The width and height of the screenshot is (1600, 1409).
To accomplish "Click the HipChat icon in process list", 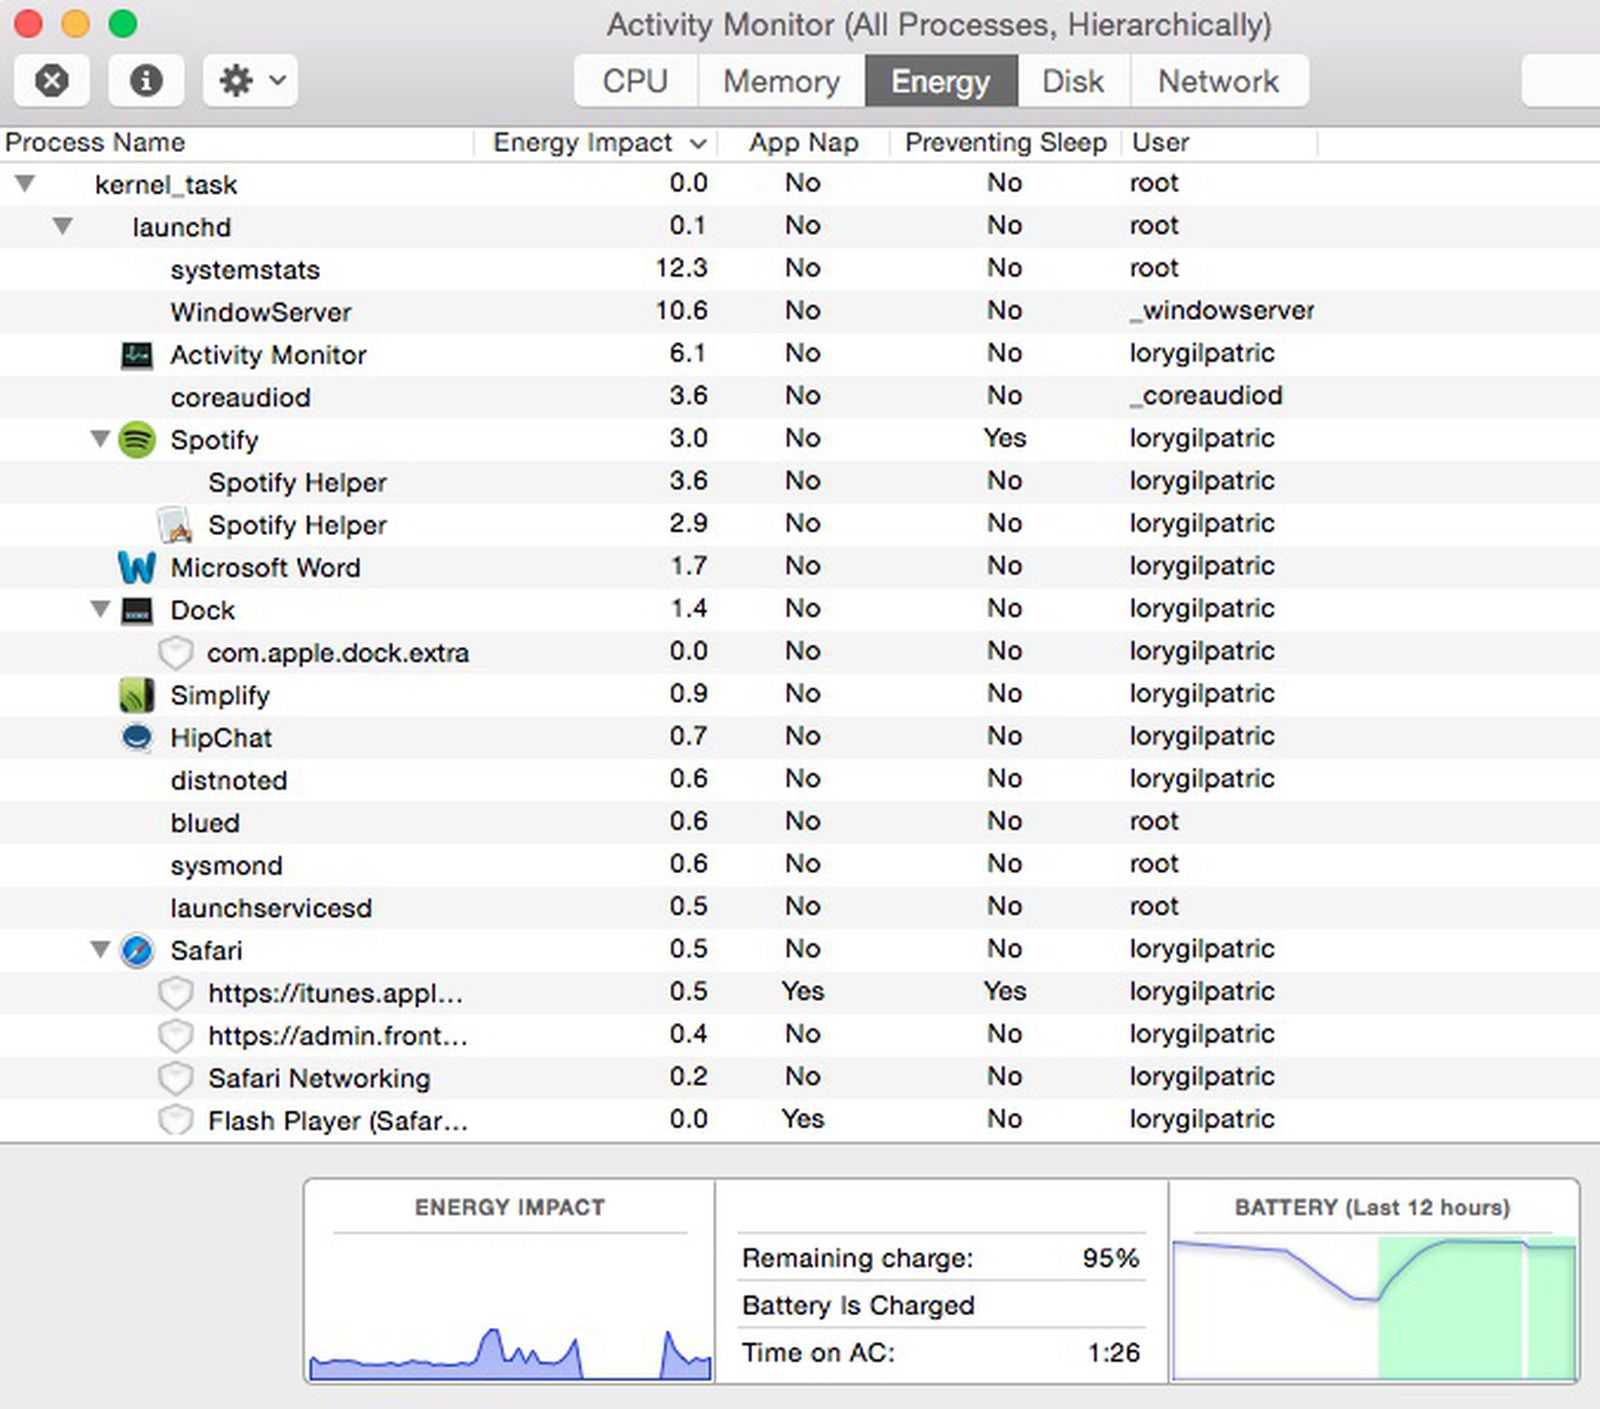I will (x=137, y=738).
